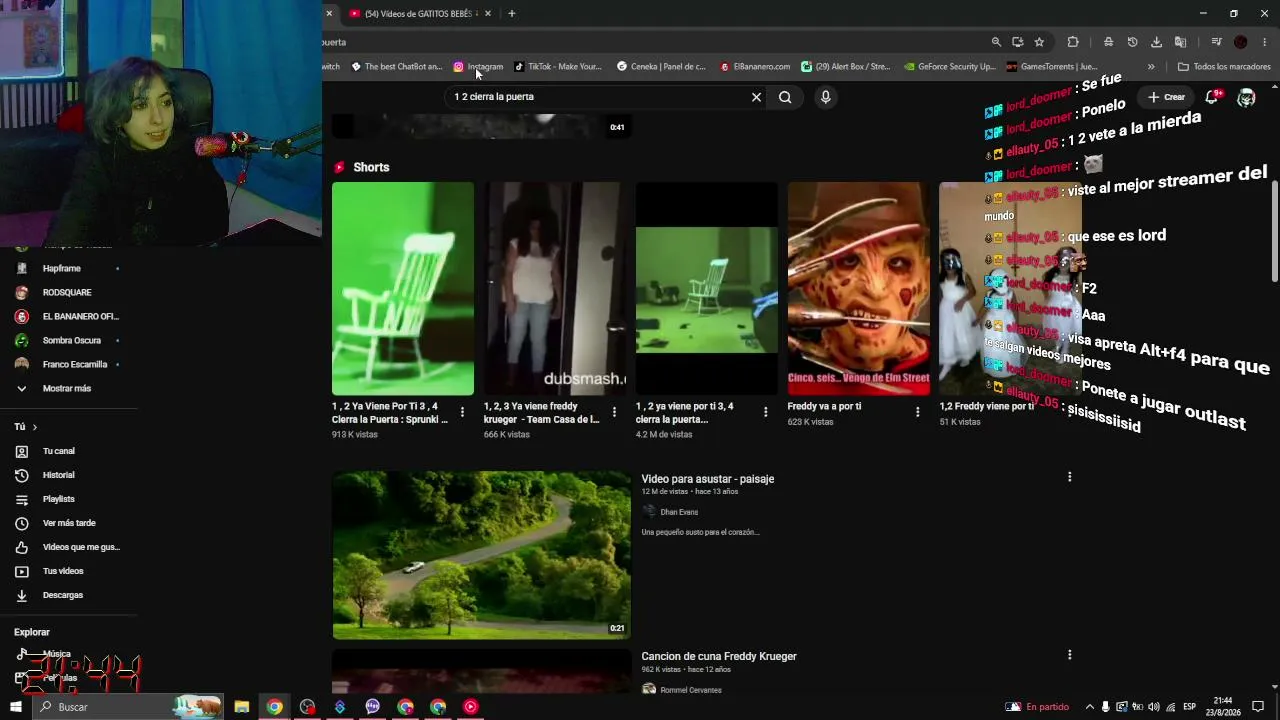1280x720 pixels.
Task: Open the YouTube account avatar menu
Action: (1246, 97)
